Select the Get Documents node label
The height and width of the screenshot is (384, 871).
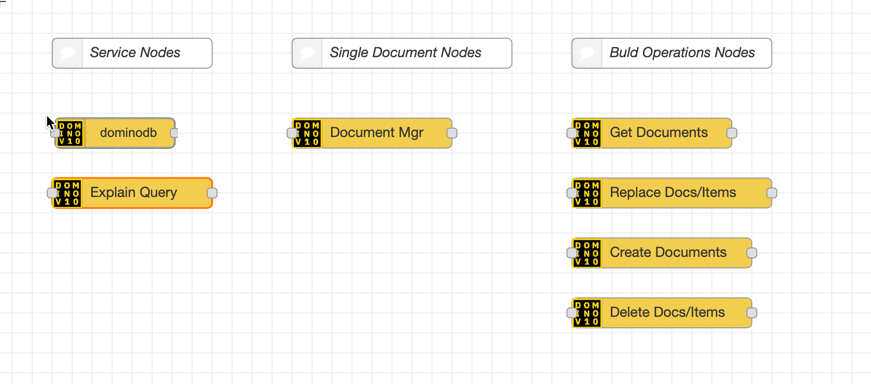tap(659, 132)
